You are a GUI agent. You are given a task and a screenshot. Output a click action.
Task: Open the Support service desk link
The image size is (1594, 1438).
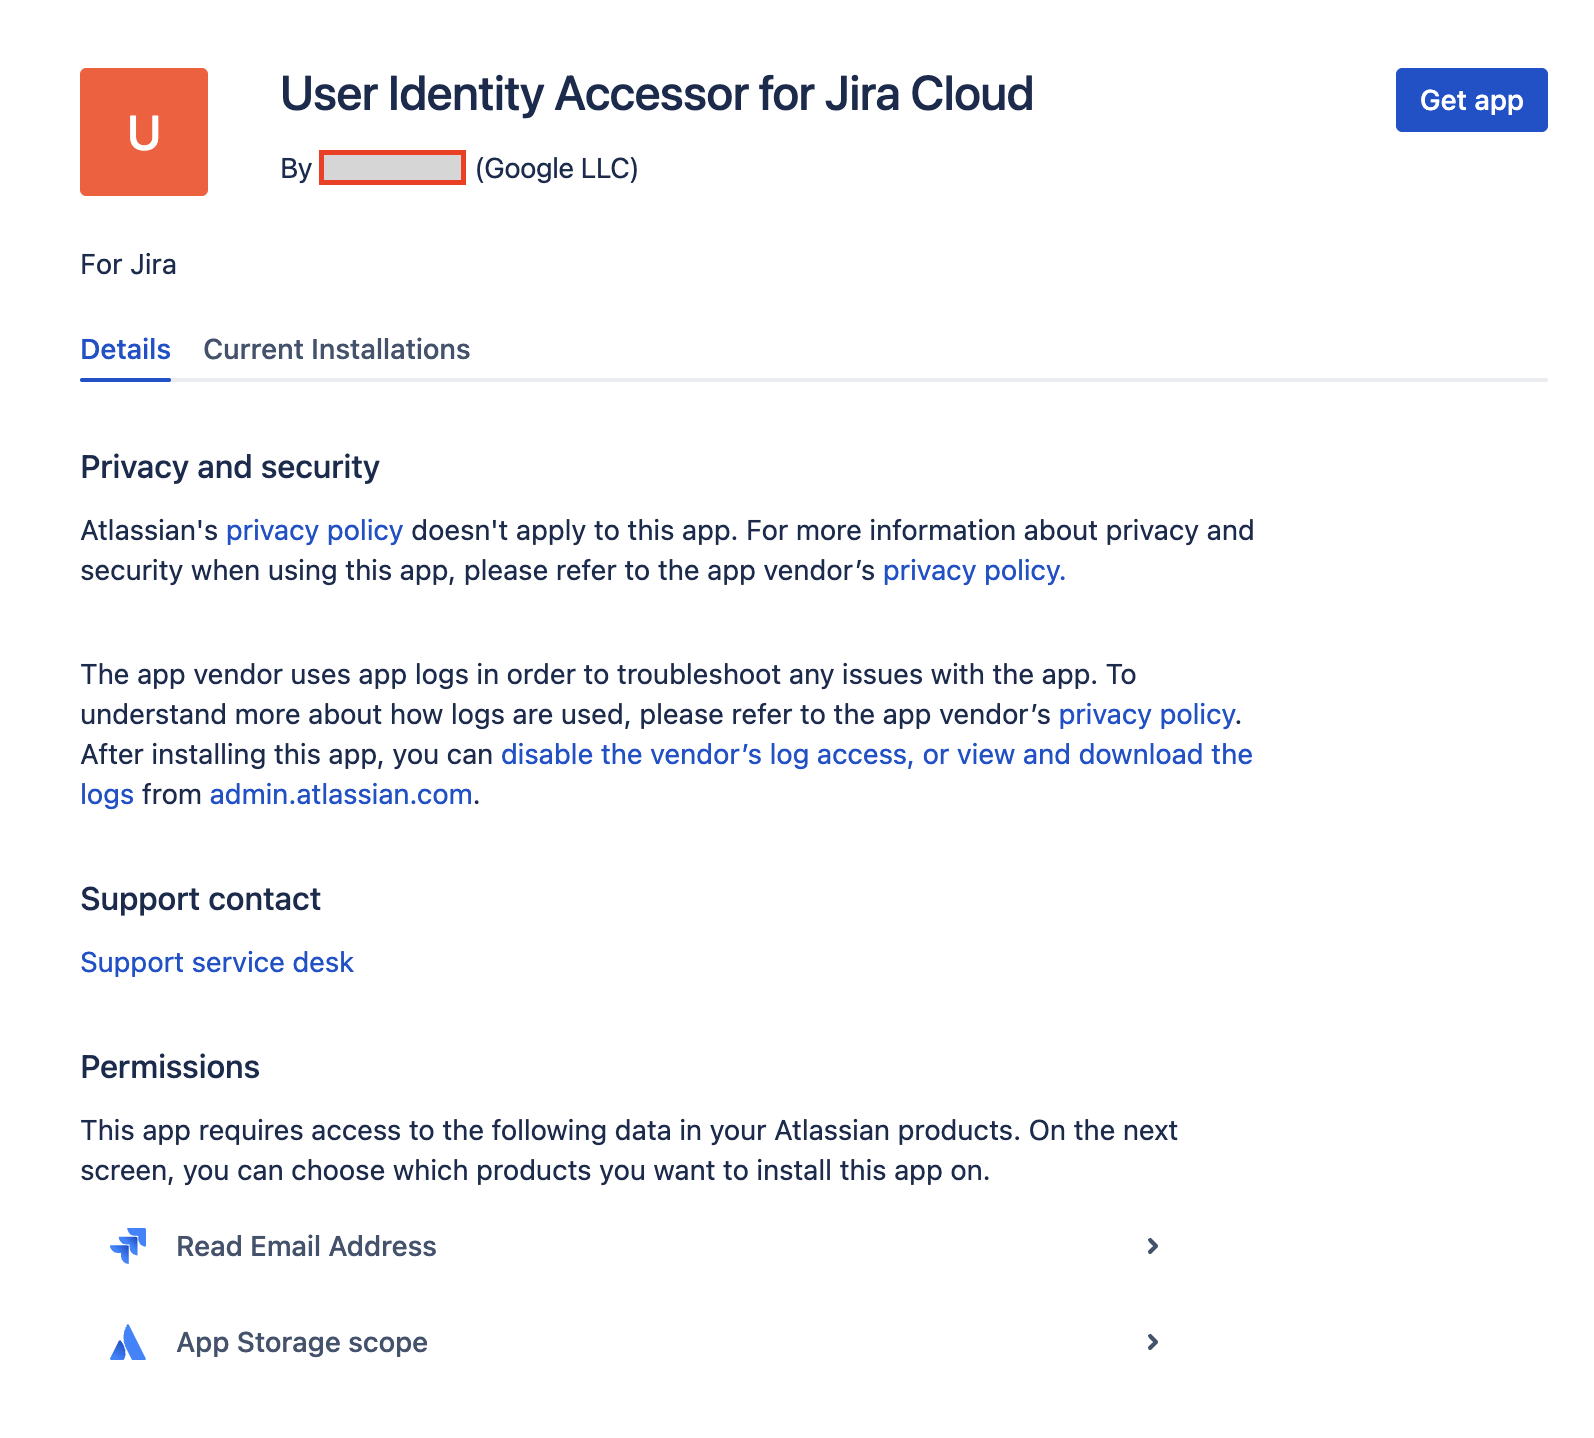pyautogui.click(x=217, y=962)
